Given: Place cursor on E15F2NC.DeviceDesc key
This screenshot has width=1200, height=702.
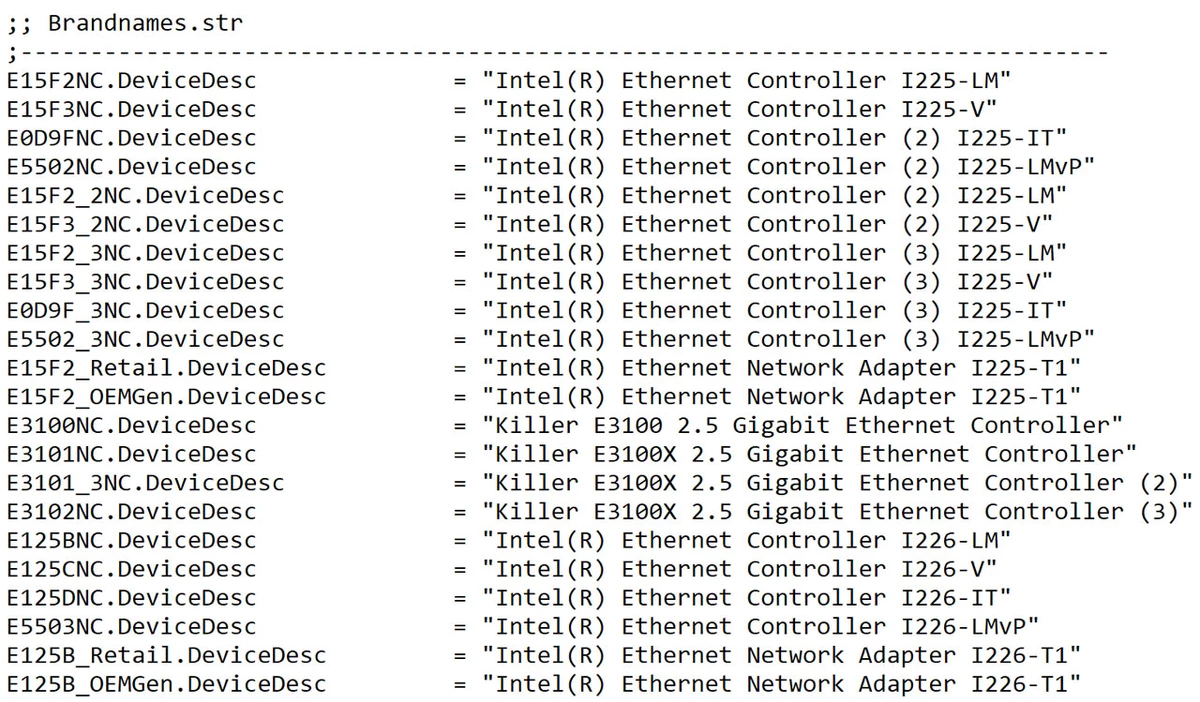Looking at the screenshot, I should click(131, 80).
